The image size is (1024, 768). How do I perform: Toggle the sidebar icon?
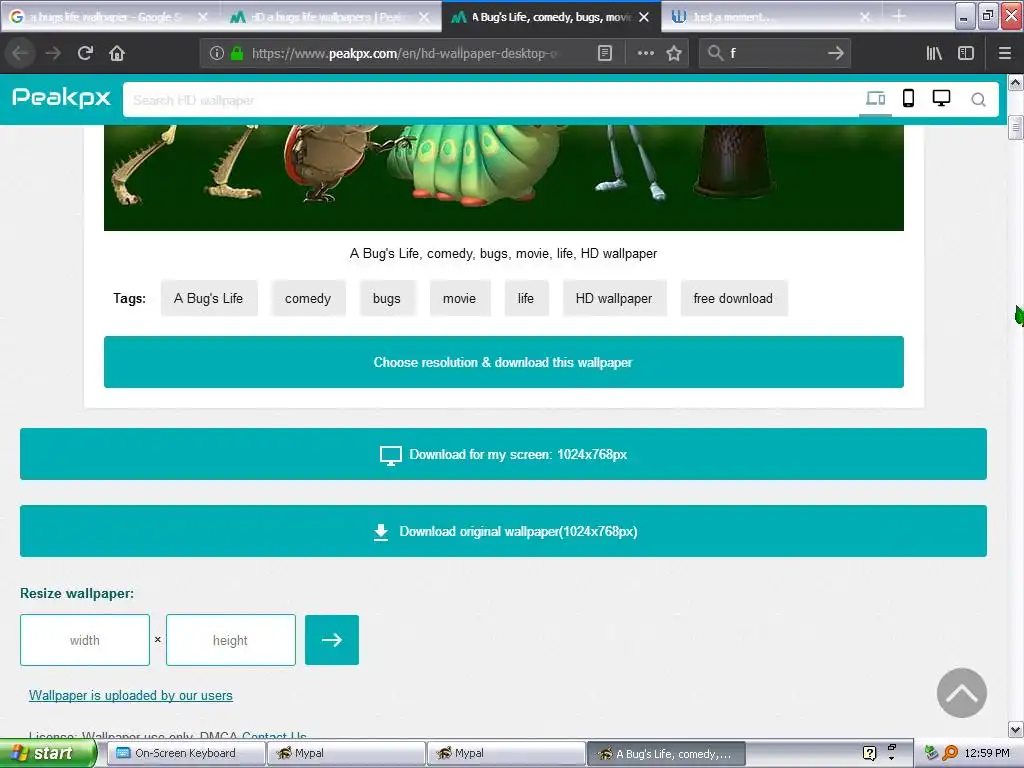[966, 53]
